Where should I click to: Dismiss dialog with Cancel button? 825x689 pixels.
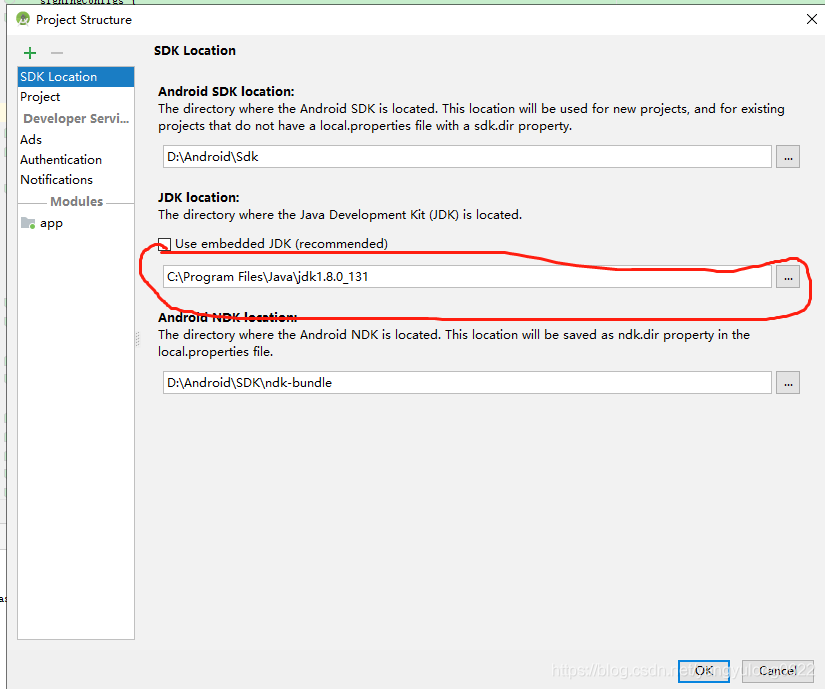click(x=778, y=671)
